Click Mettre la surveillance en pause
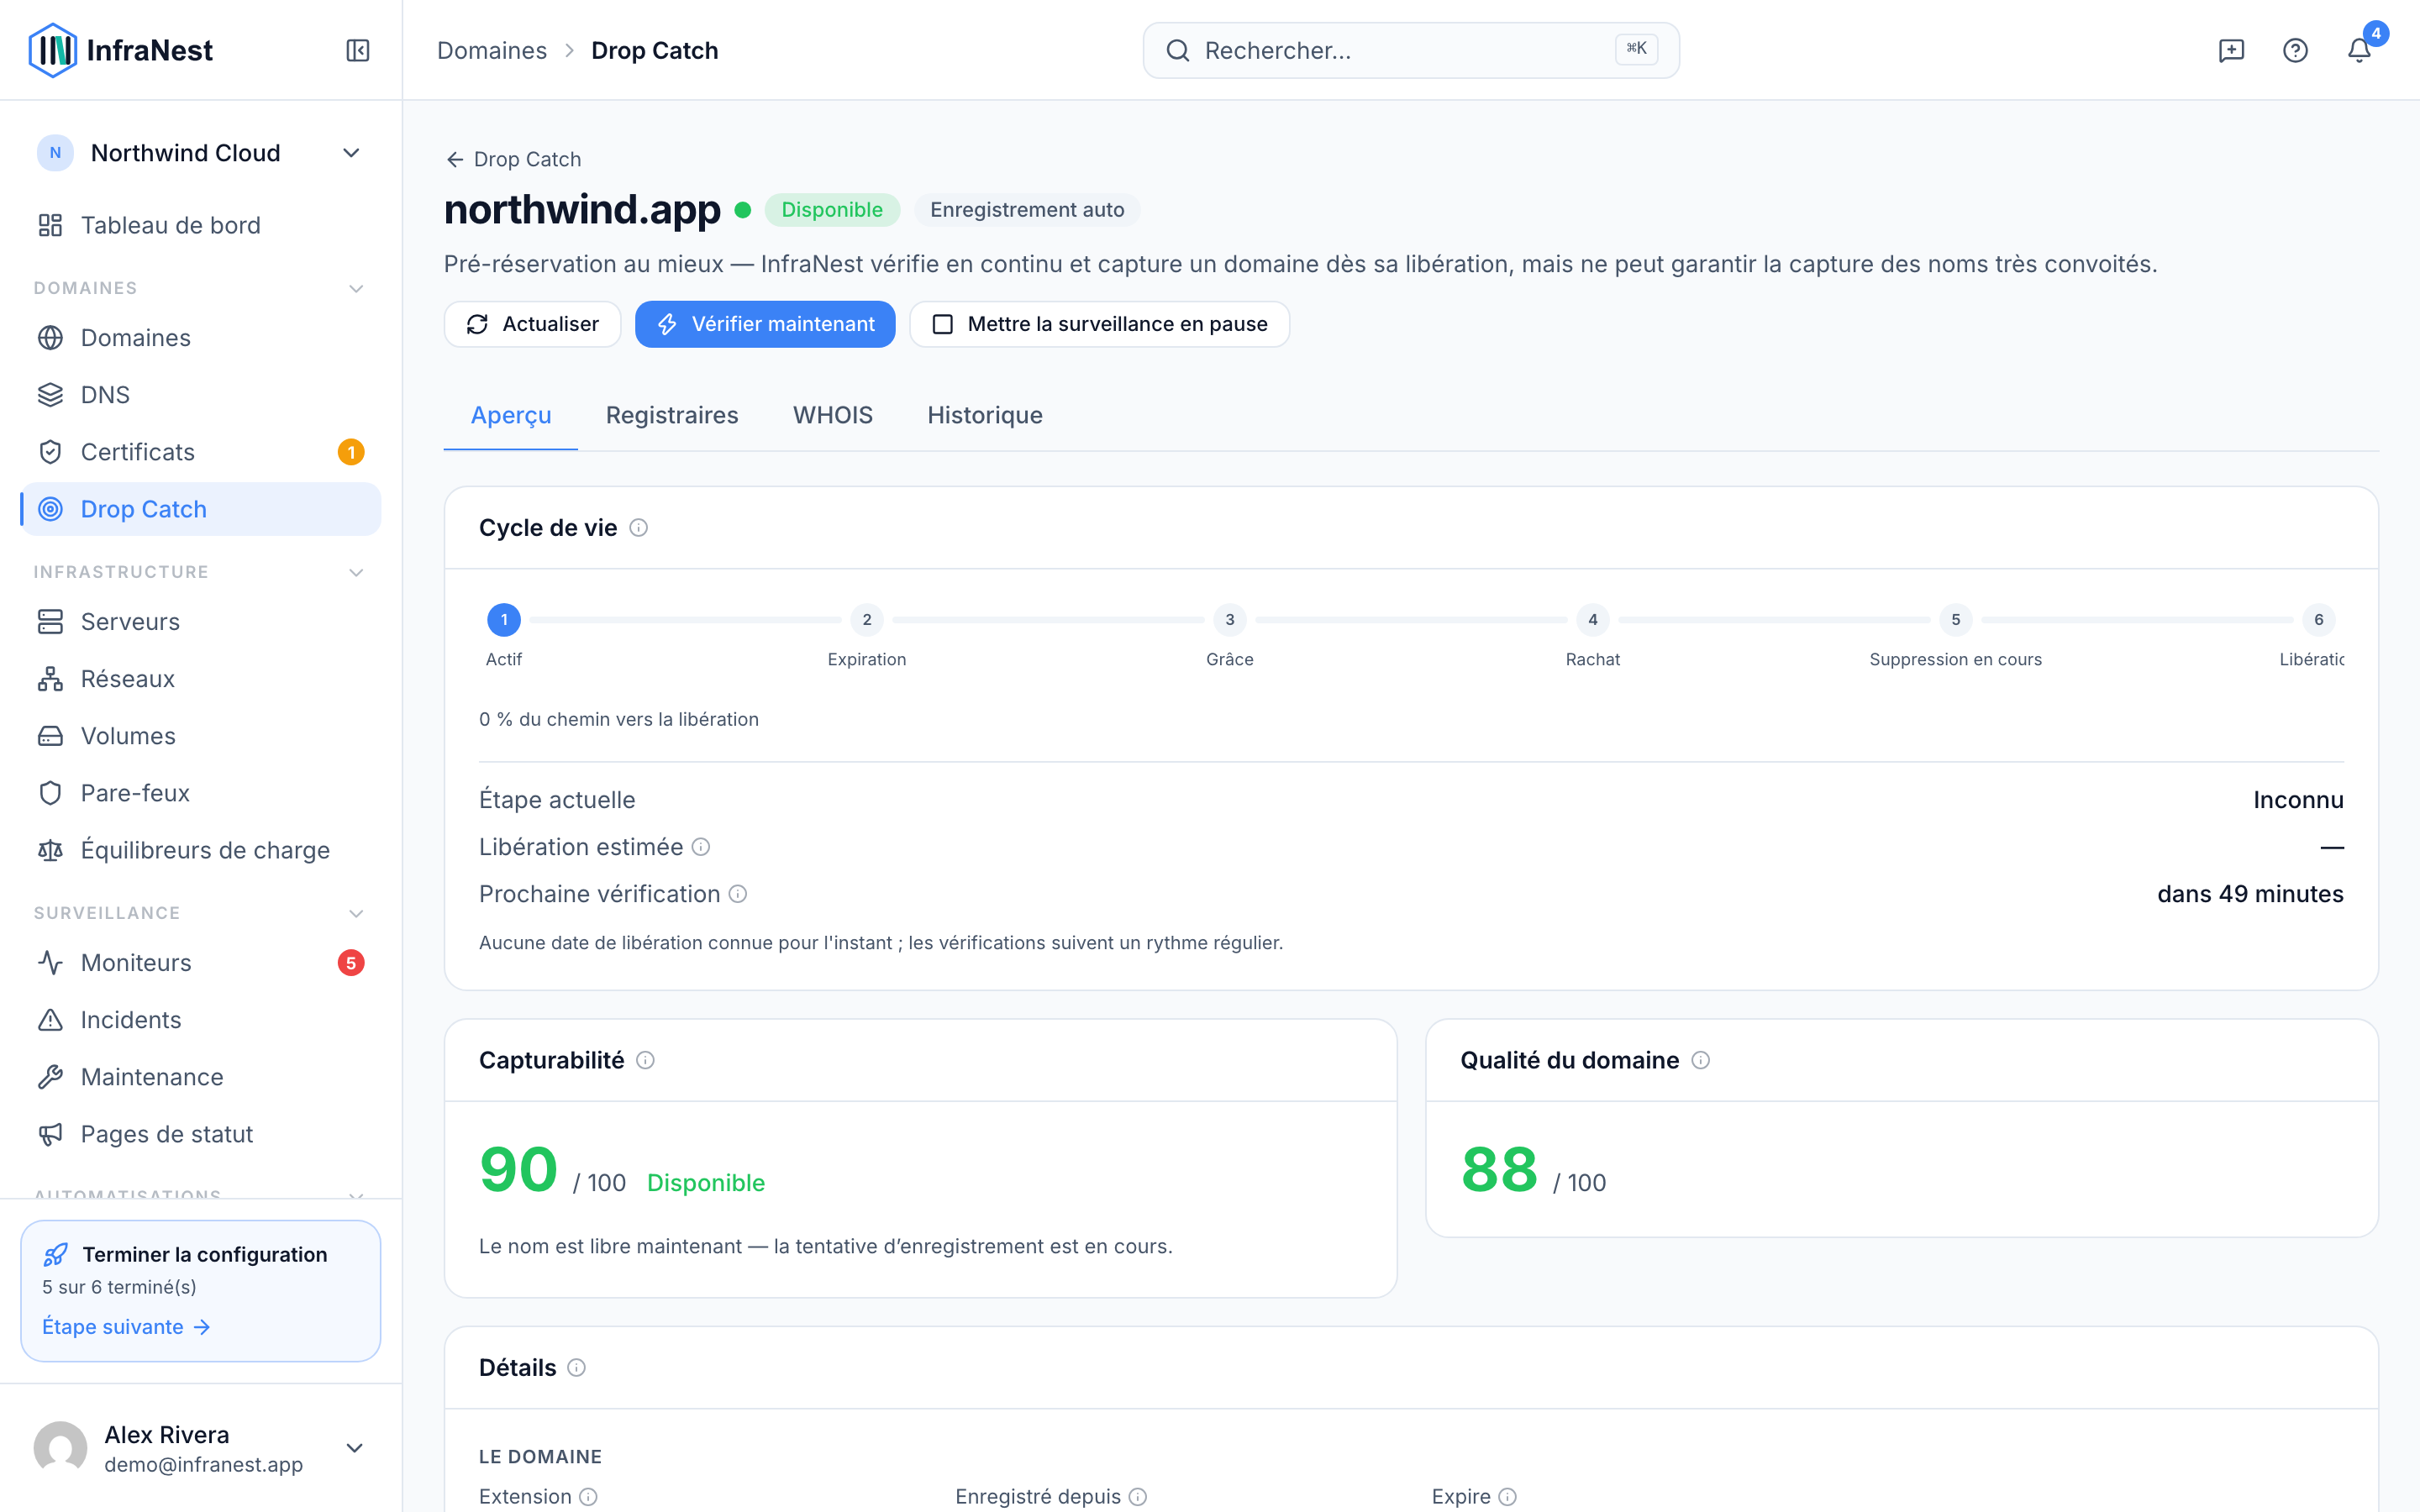This screenshot has height=1512, width=2420. (1099, 324)
